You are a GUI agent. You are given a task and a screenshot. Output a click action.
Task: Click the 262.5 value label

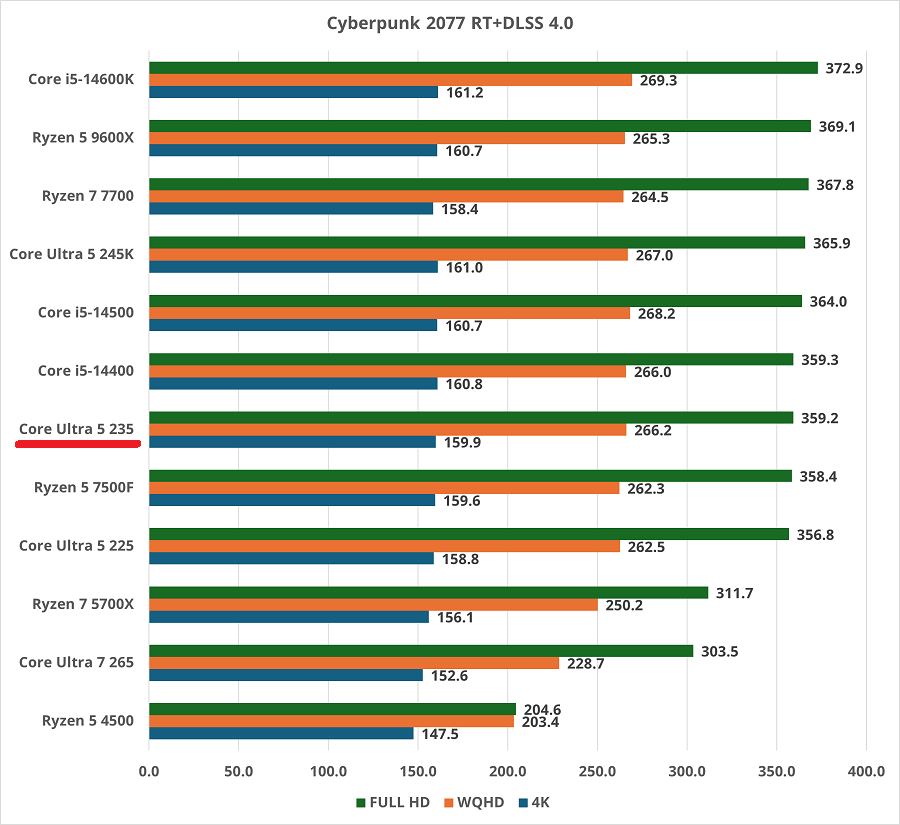(646, 547)
